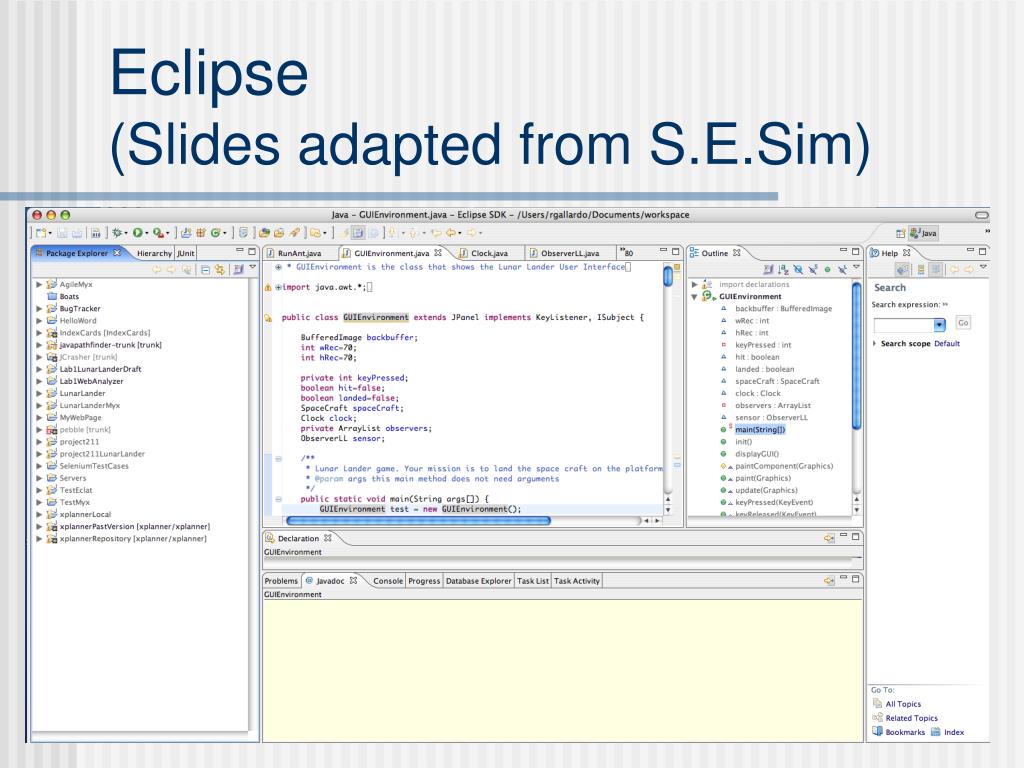The height and width of the screenshot is (768, 1024).
Task: Click the editor vertical scrollbar thumb
Action: tap(668, 276)
